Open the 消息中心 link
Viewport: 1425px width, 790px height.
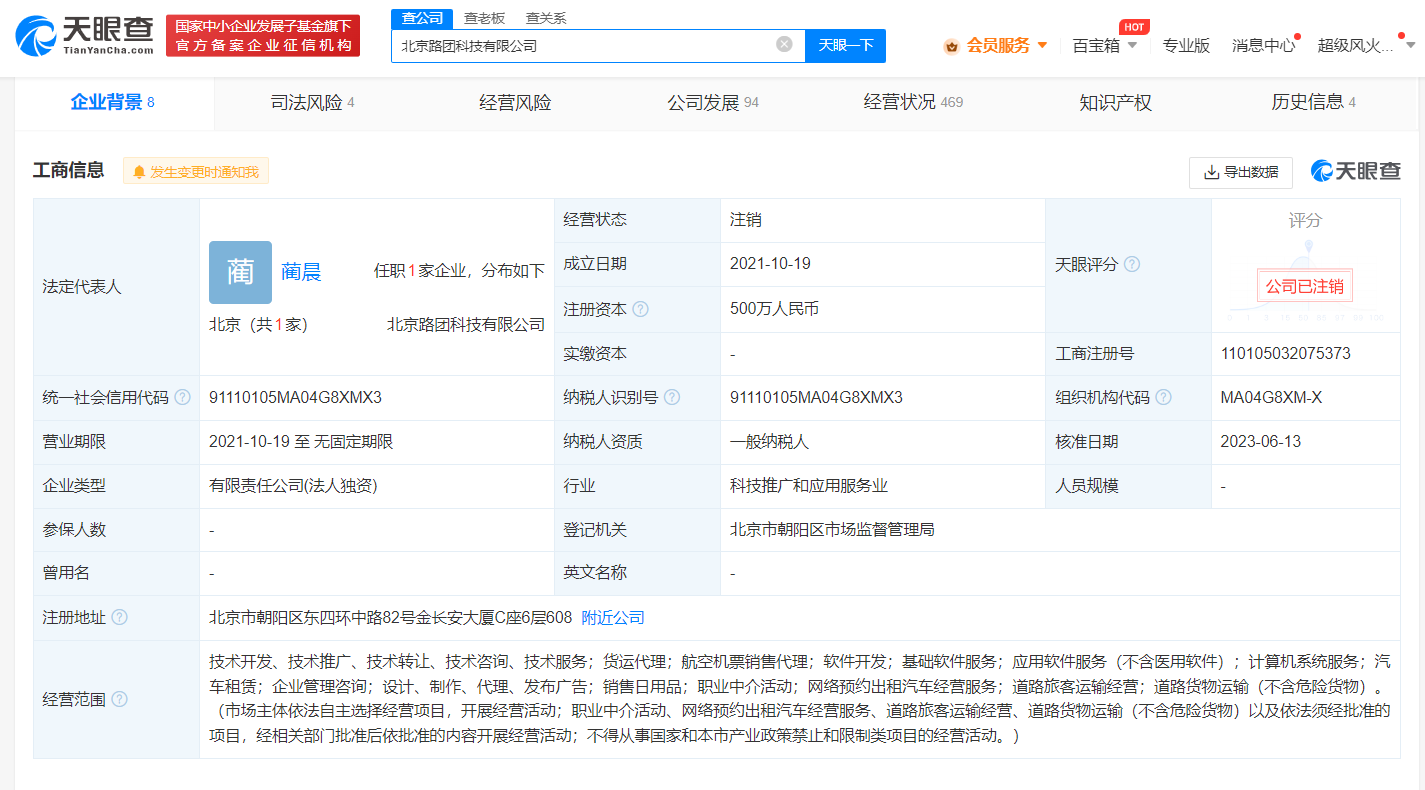coord(1264,45)
